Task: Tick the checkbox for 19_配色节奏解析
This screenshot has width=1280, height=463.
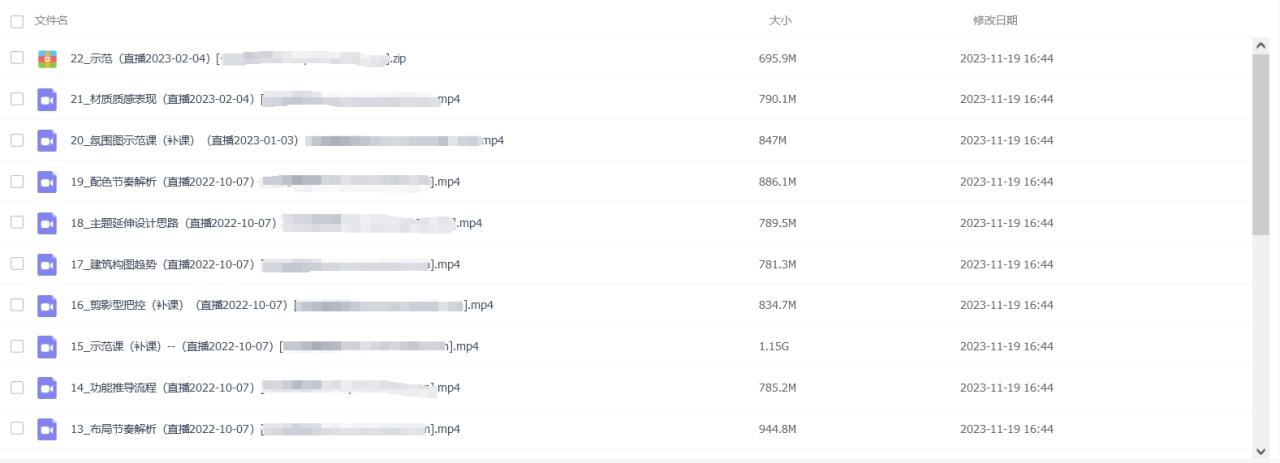Action: point(17,182)
